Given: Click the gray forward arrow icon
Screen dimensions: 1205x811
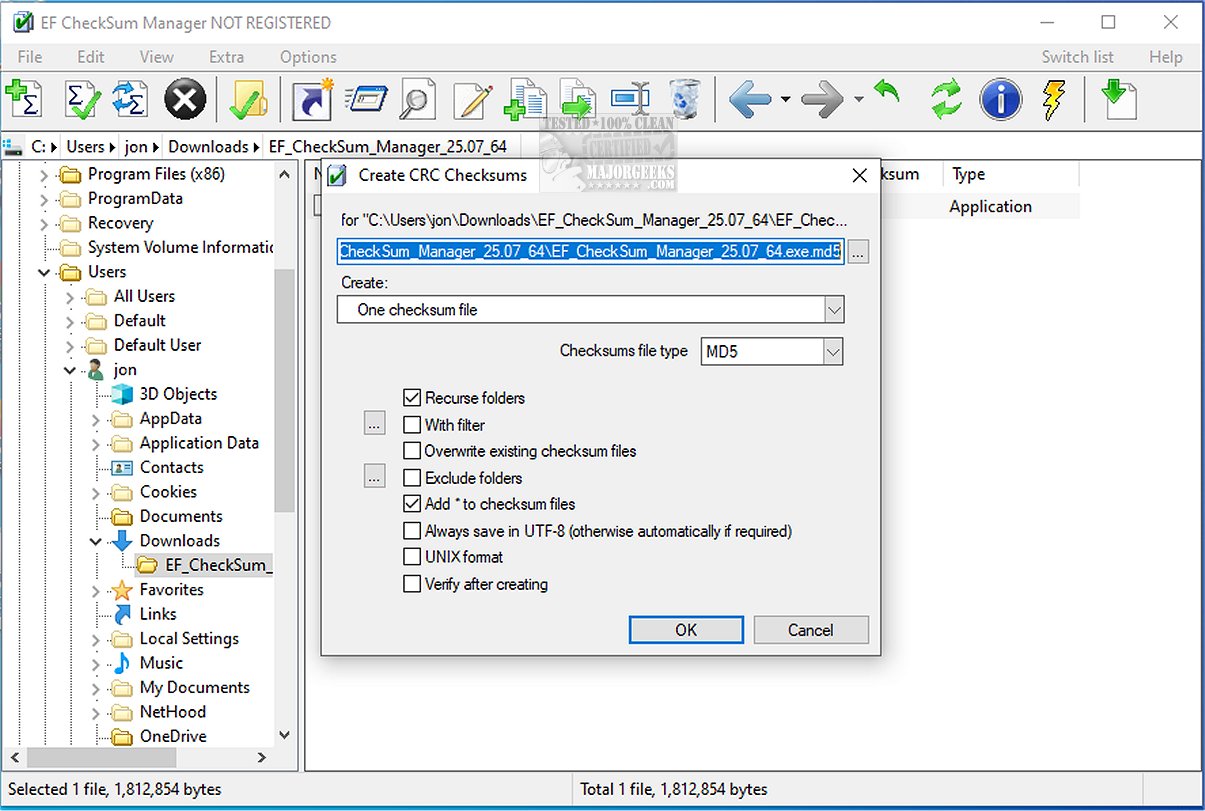Looking at the screenshot, I should (x=823, y=99).
